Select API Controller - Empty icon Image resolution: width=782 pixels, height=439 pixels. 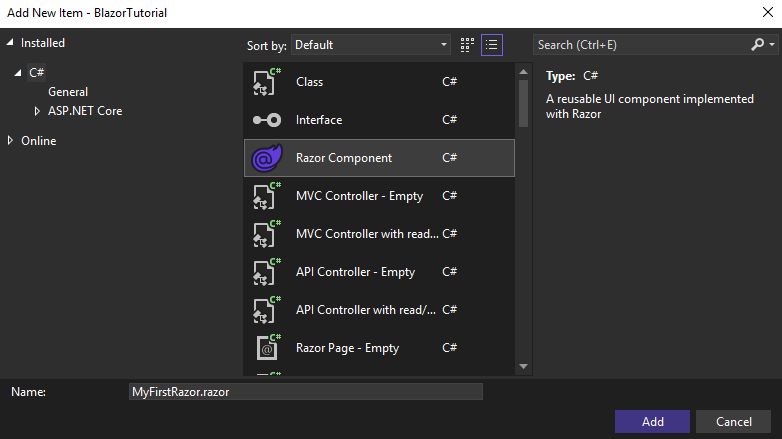click(x=267, y=272)
